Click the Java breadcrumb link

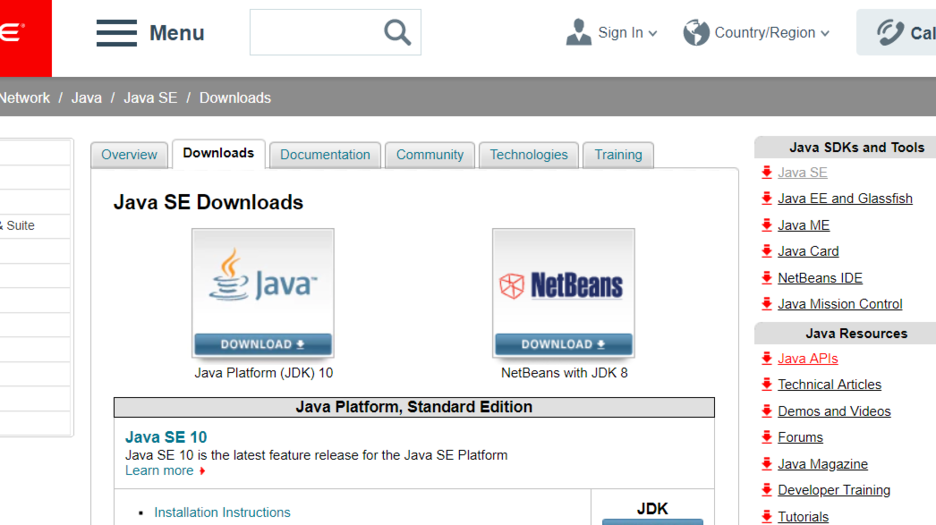[87, 98]
